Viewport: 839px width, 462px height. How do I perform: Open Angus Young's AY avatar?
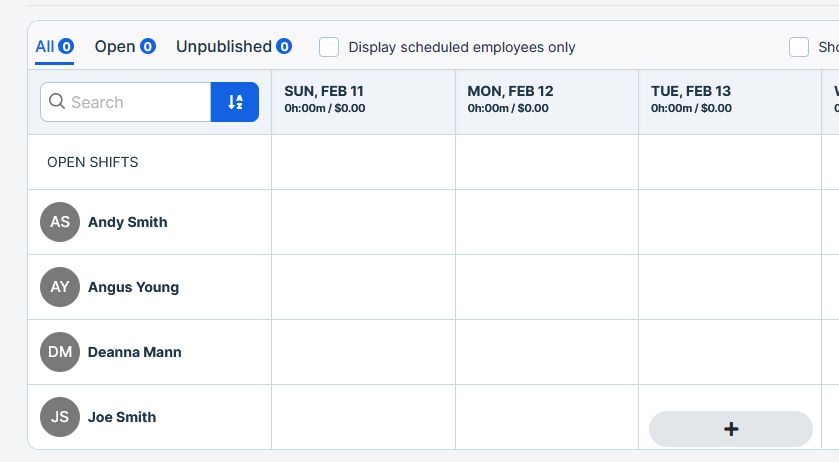(60, 287)
